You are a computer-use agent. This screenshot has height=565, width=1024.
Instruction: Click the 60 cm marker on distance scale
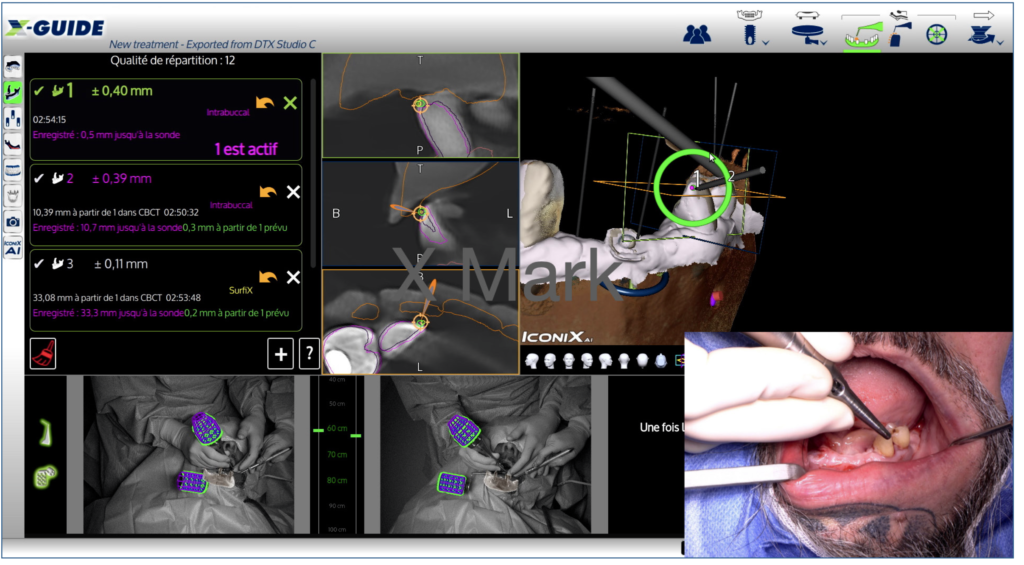click(337, 428)
